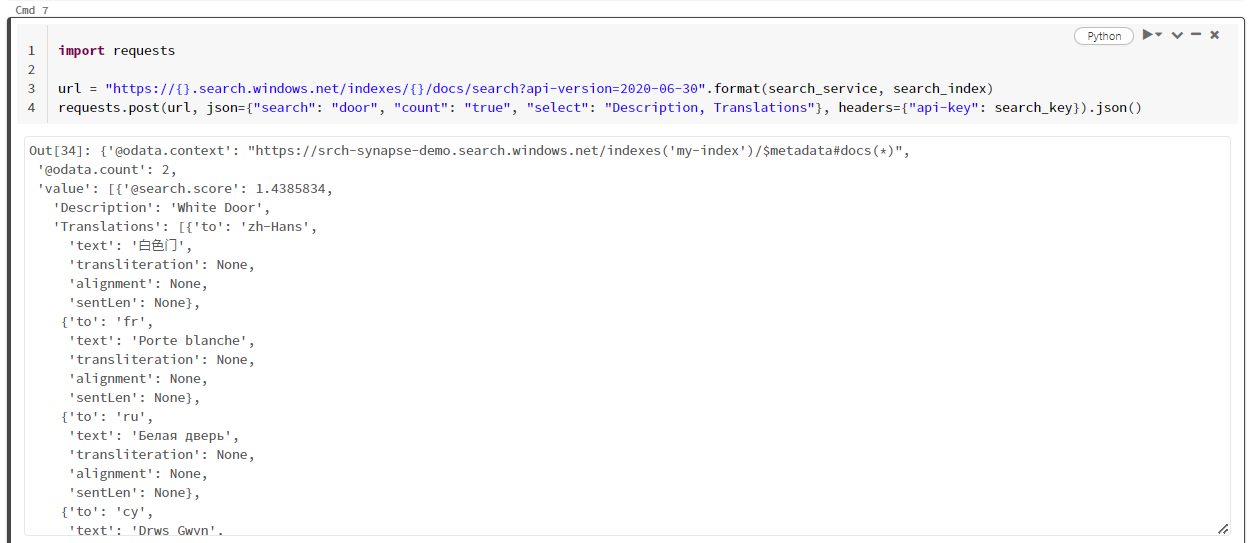Click the output resize handle corner
Image resolution: width=1251 pixels, height=543 pixels.
[1223, 528]
